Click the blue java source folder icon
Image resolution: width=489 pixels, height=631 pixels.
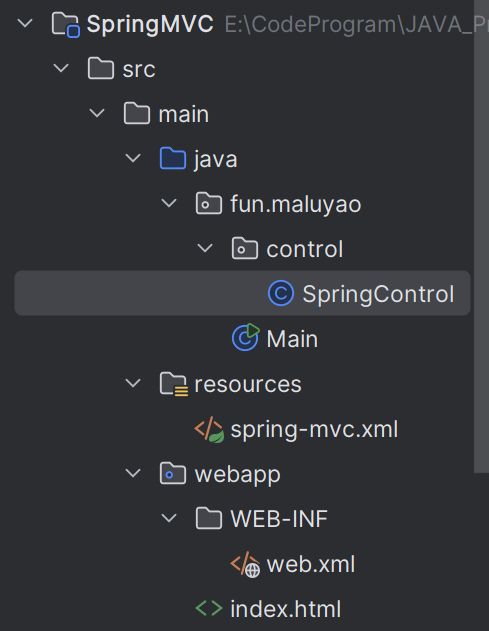coord(173,159)
